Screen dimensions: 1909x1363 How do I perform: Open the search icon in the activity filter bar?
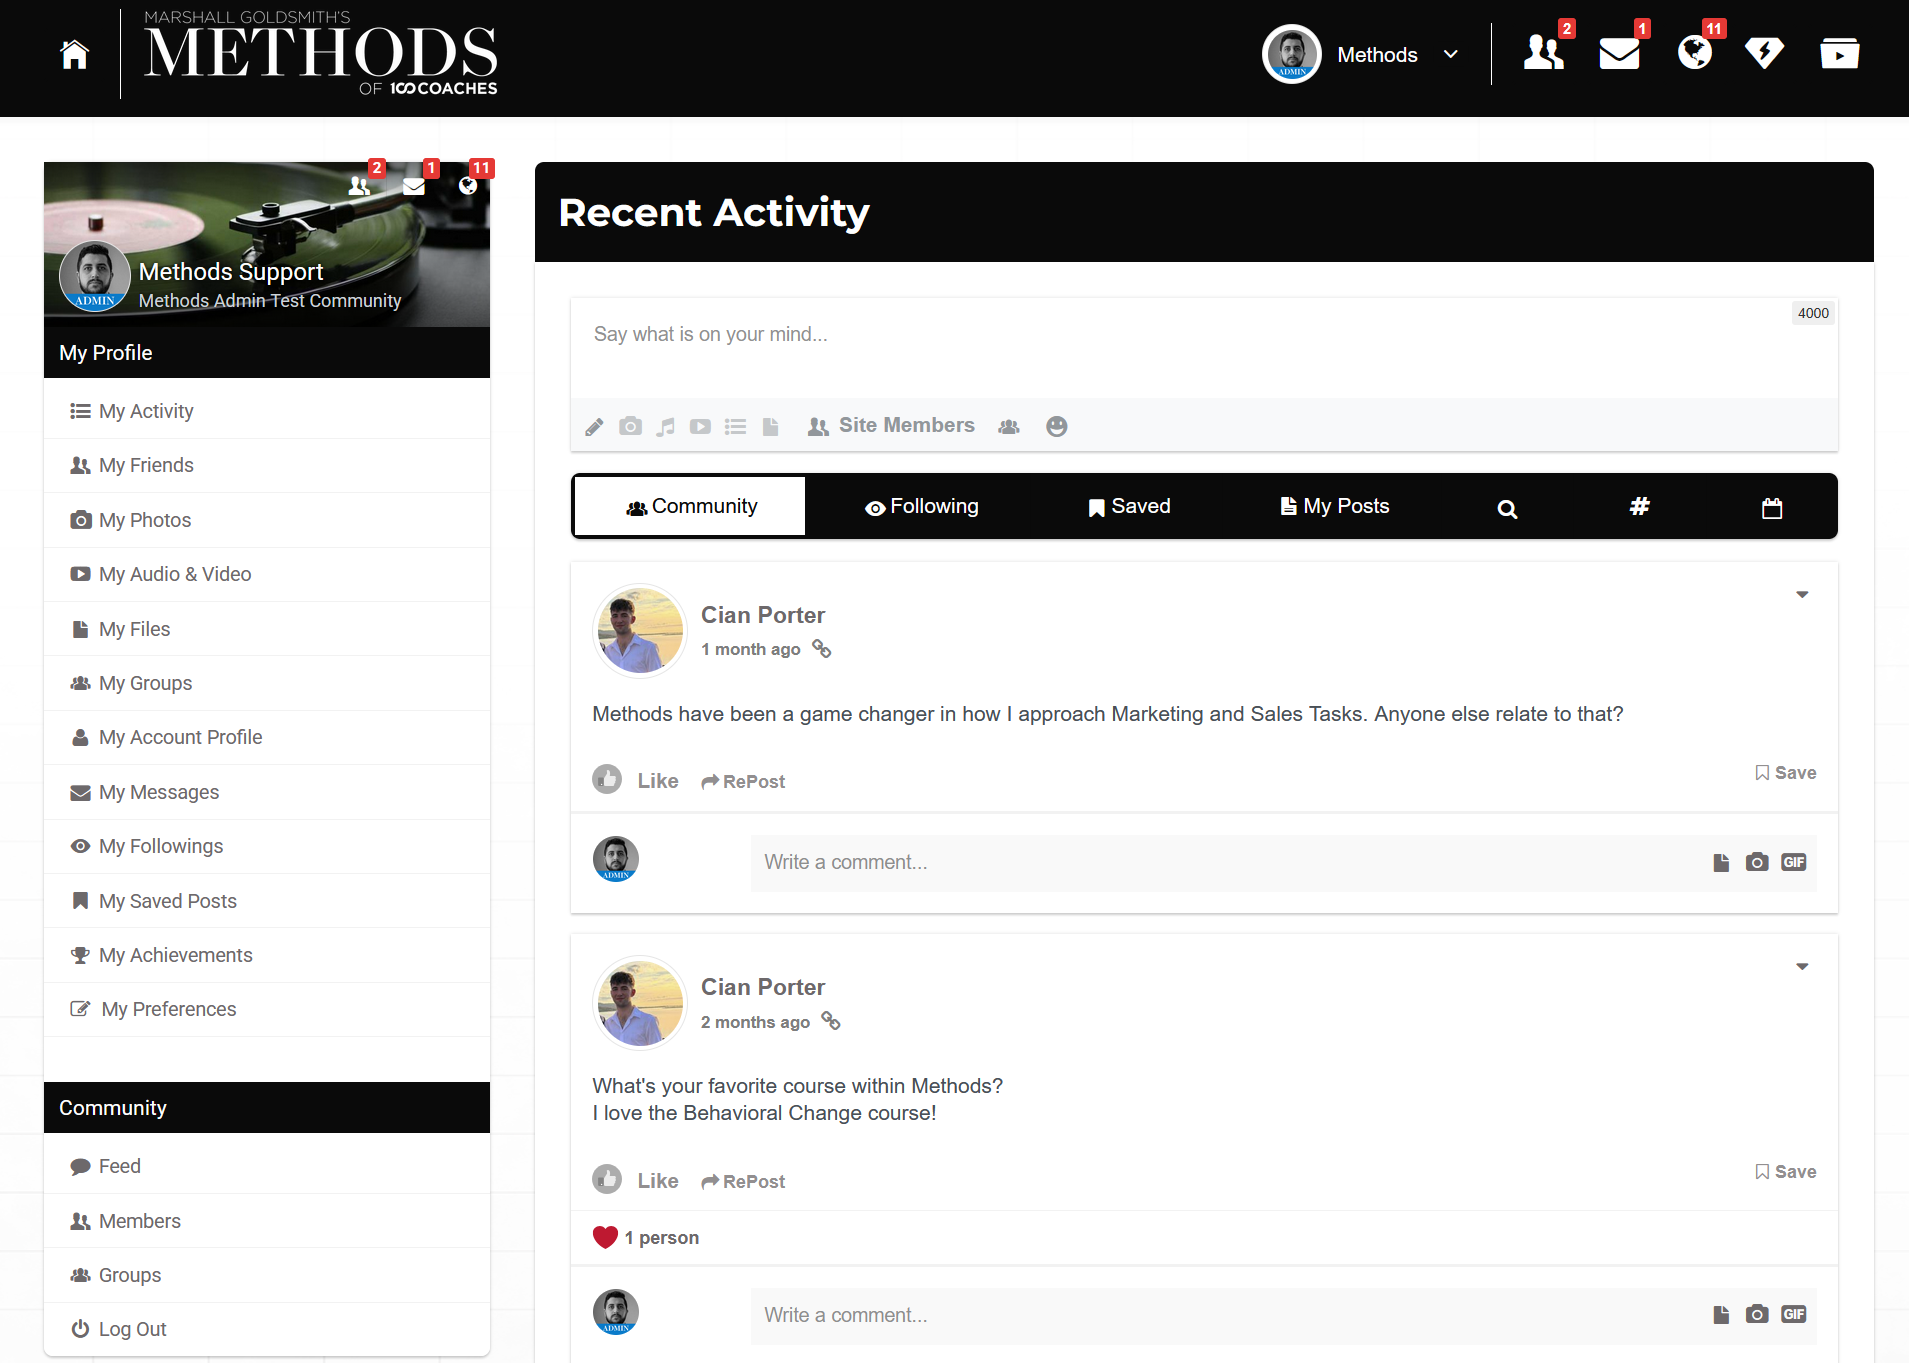pyautogui.click(x=1506, y=507)
